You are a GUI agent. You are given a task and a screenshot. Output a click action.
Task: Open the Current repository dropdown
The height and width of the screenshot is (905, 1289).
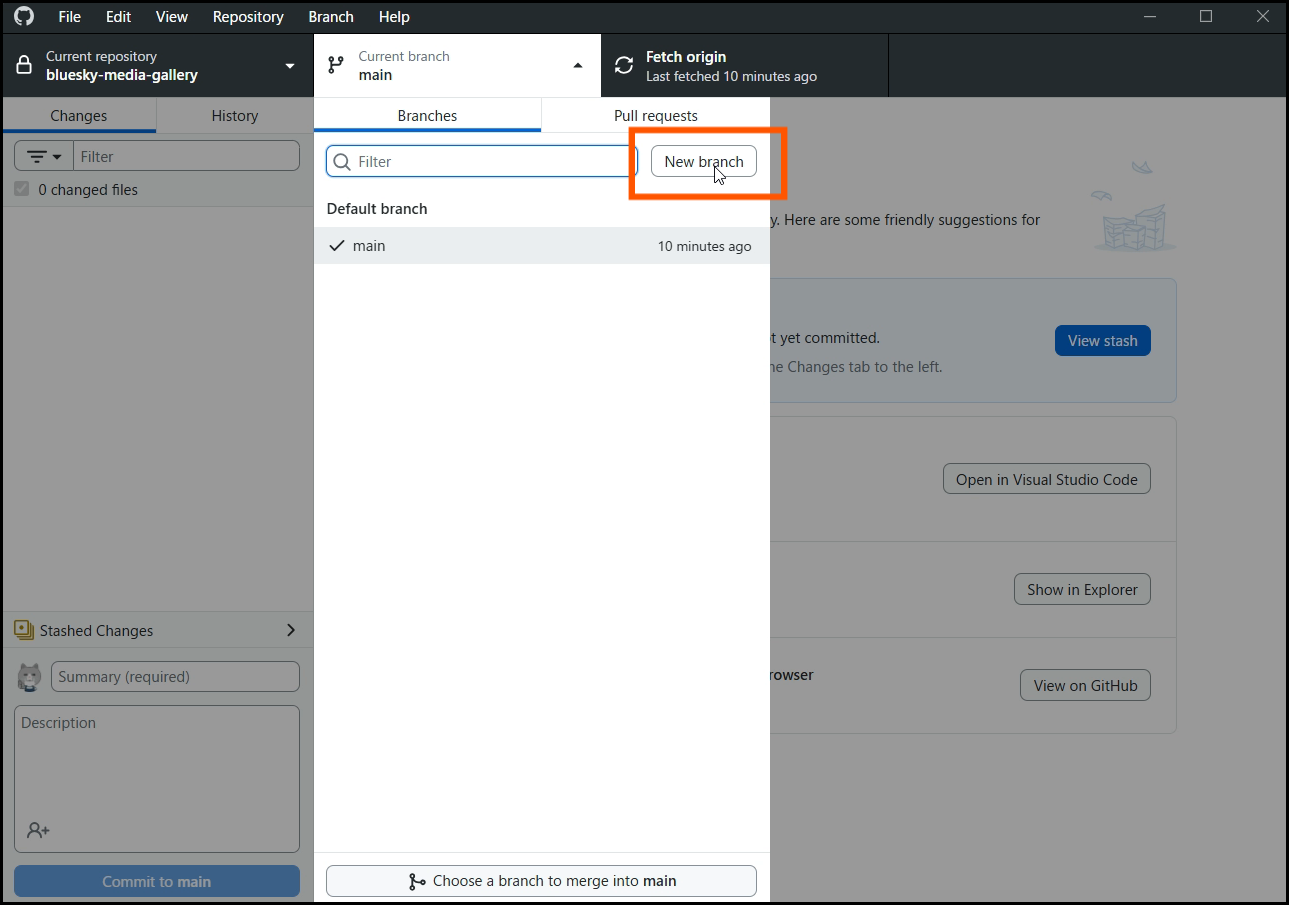click(x=157, y=66)
